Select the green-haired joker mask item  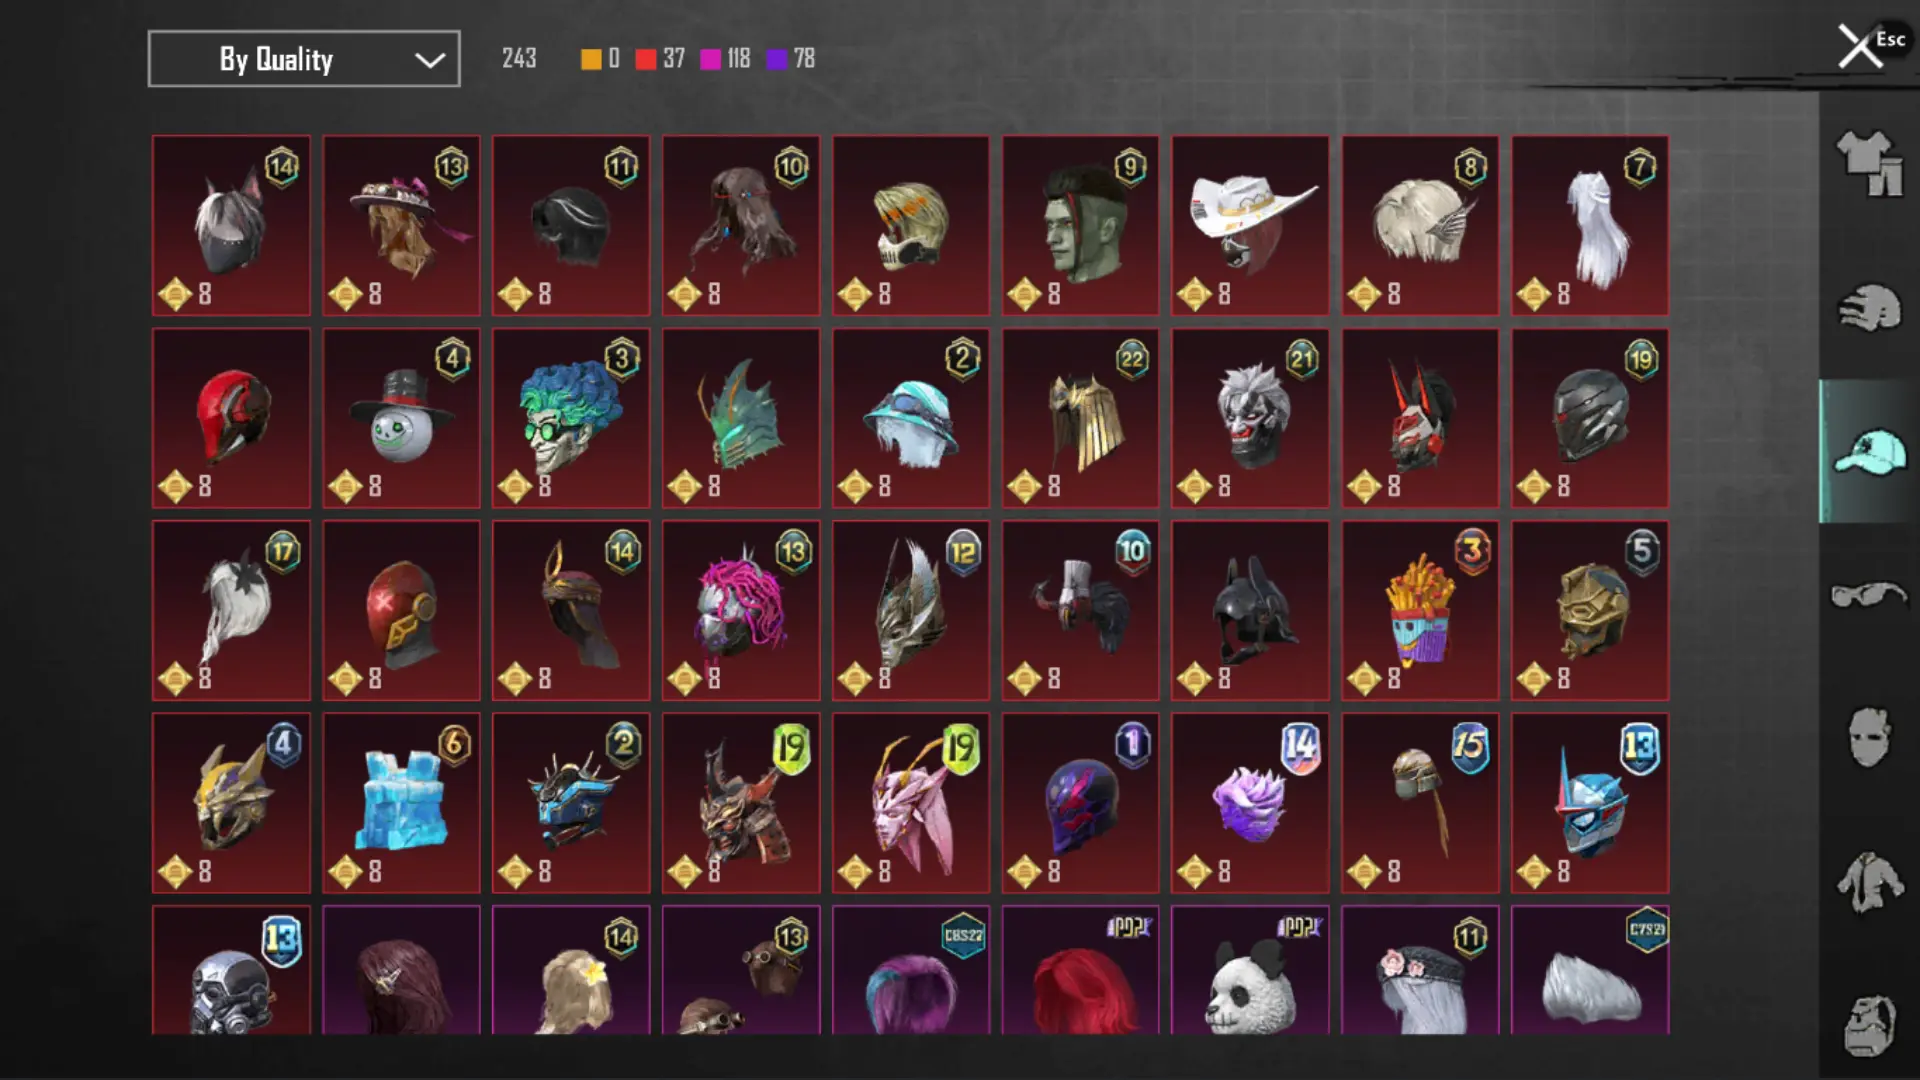pyautogui.click(x=571, y=418)
